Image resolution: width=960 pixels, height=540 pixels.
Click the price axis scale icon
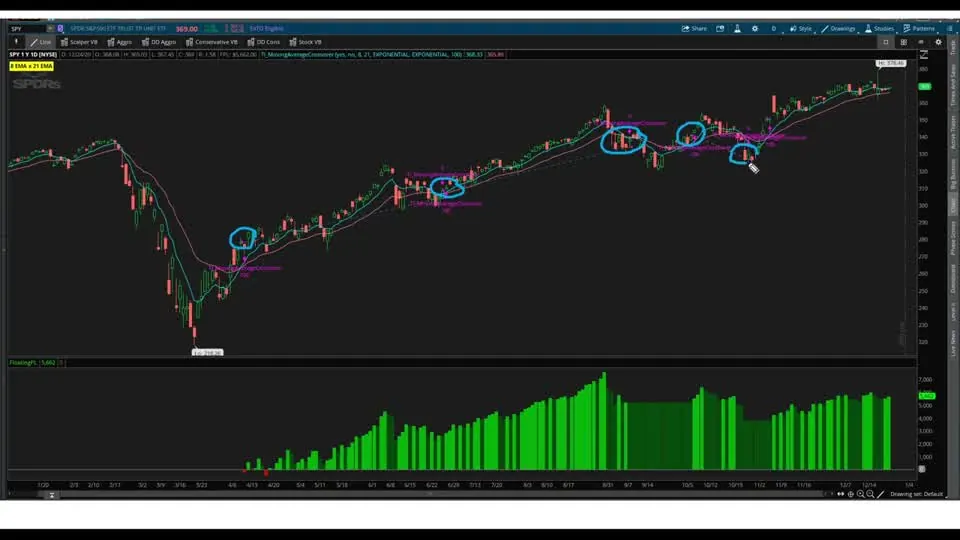[x=924, y=54]
